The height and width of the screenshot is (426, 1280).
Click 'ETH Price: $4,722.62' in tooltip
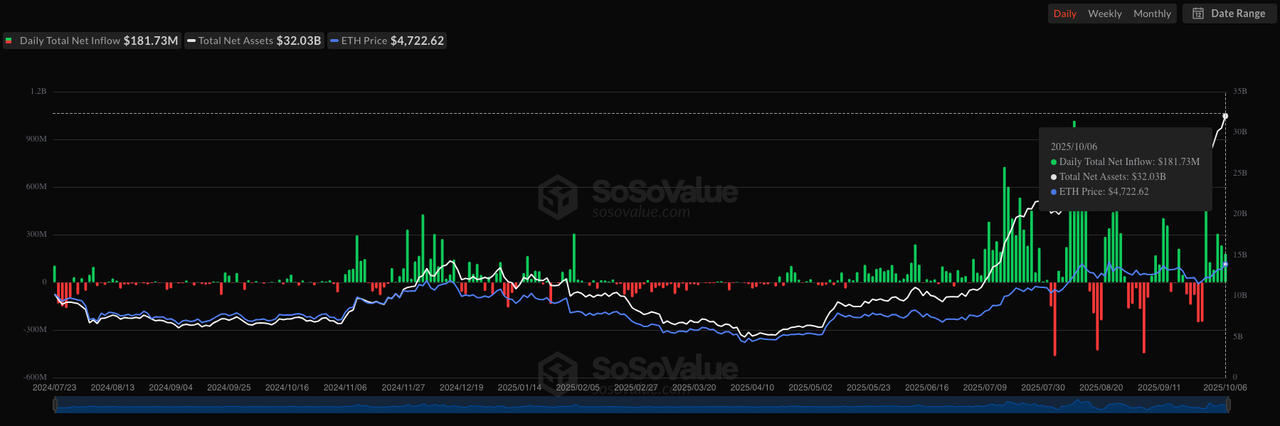point(1104,191)
